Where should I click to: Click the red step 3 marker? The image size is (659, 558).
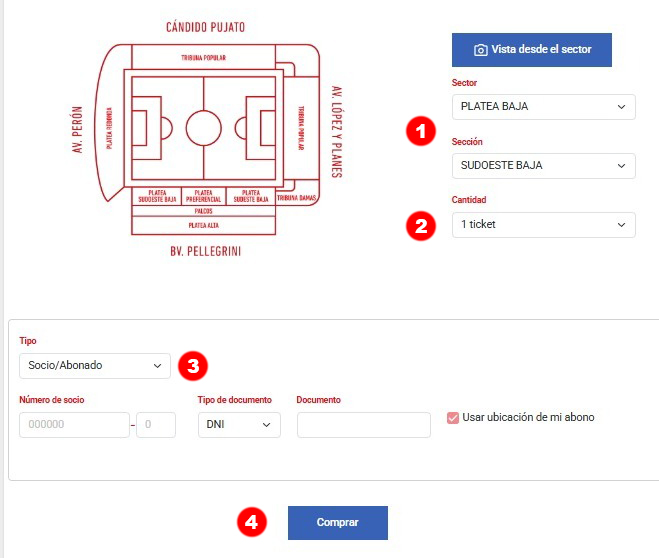click(x=192, y=366)
